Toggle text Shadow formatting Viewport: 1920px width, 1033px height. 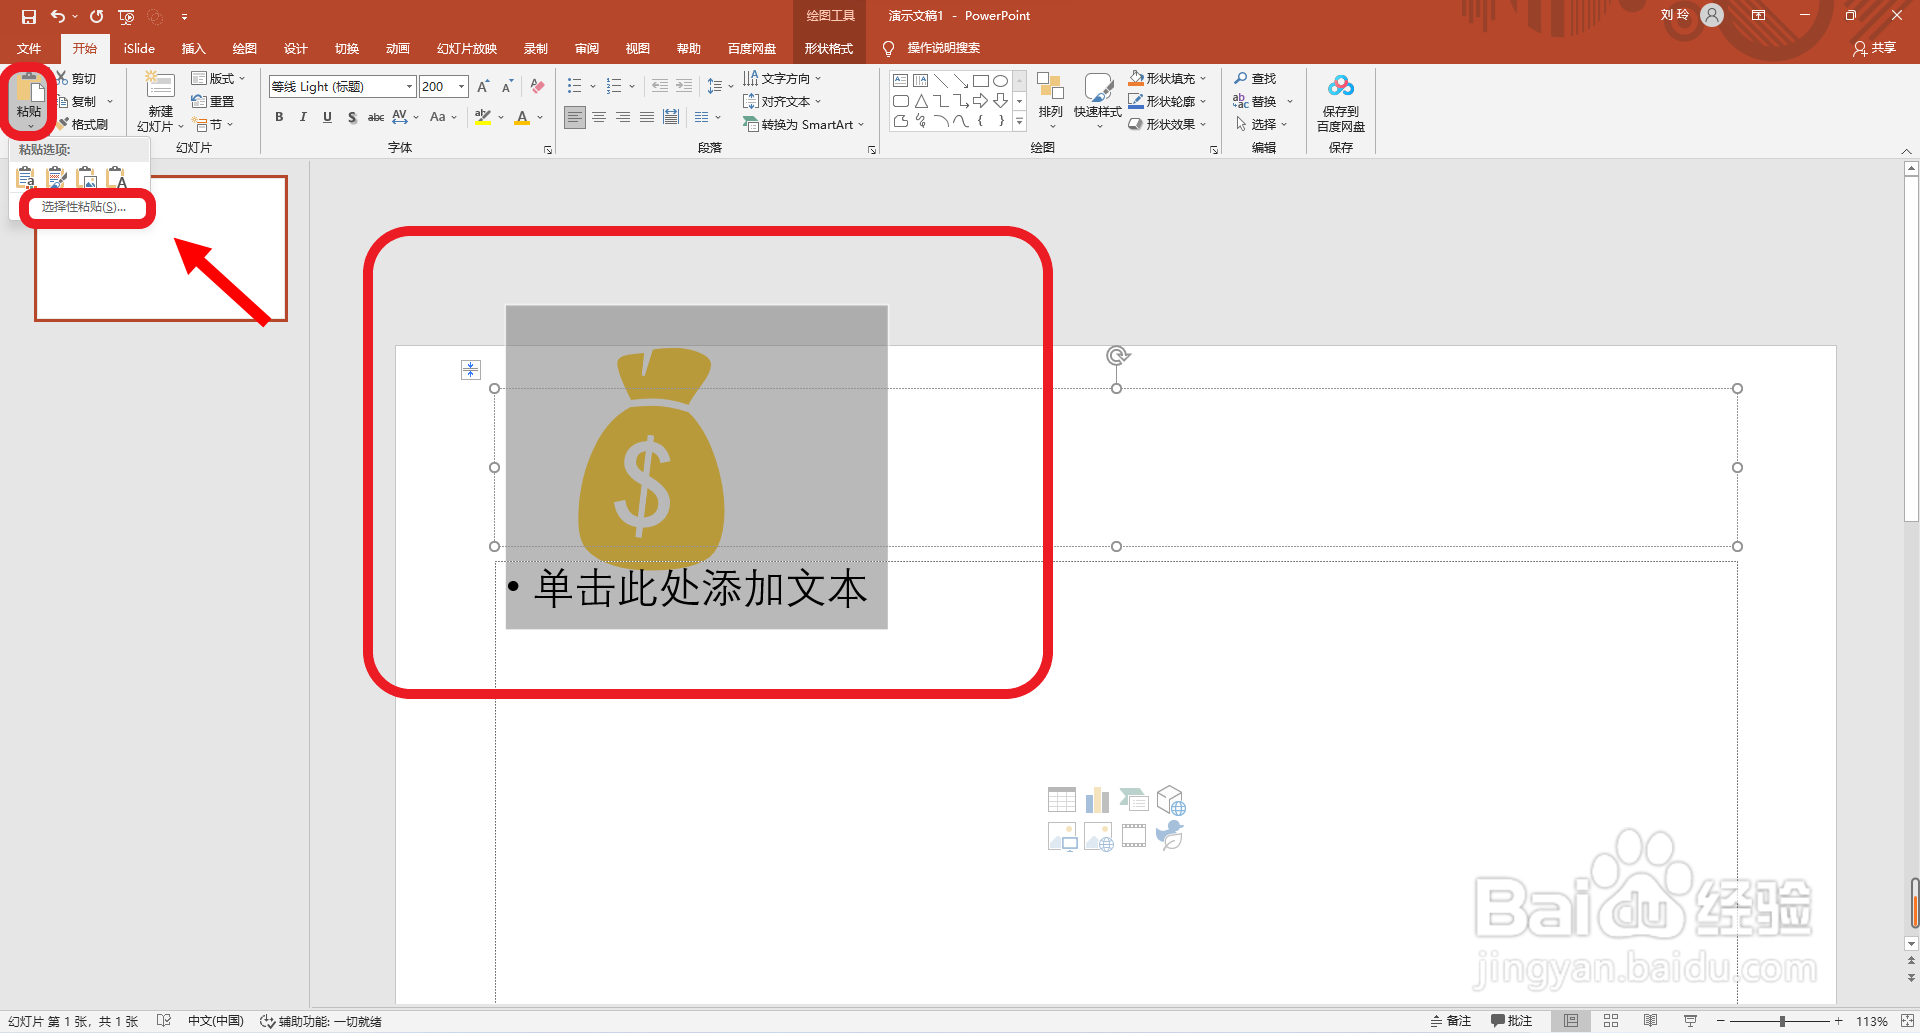[352, 117]
